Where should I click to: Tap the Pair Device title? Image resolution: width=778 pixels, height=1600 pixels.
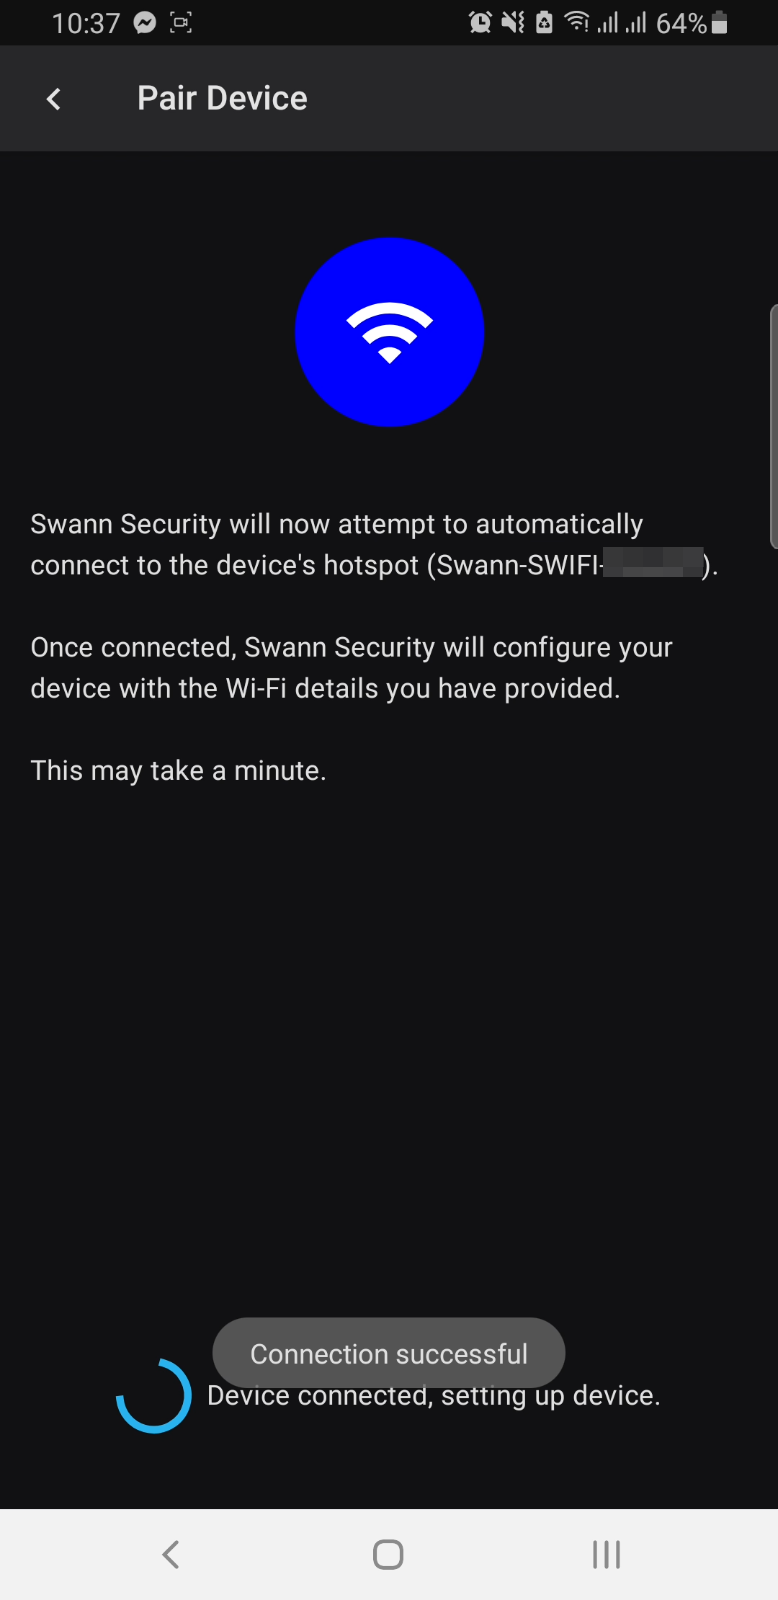pos(222,98)
